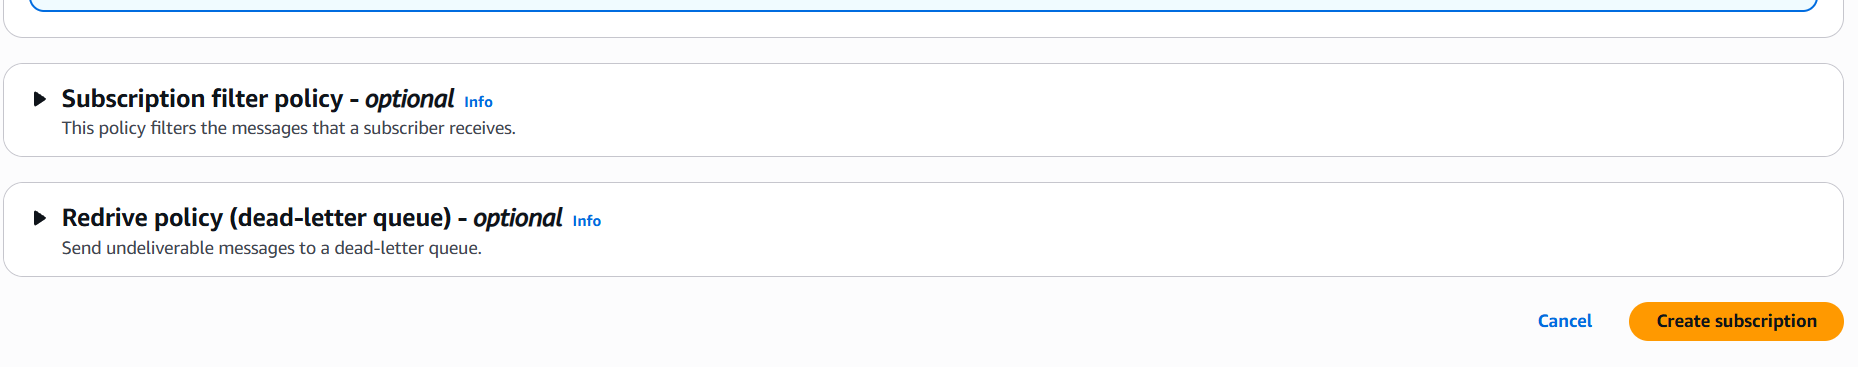The height and width of the screenshot is (367, 1858).
Task: Click empty area of Redrive policy panel
Action: tap(1150, 230)
